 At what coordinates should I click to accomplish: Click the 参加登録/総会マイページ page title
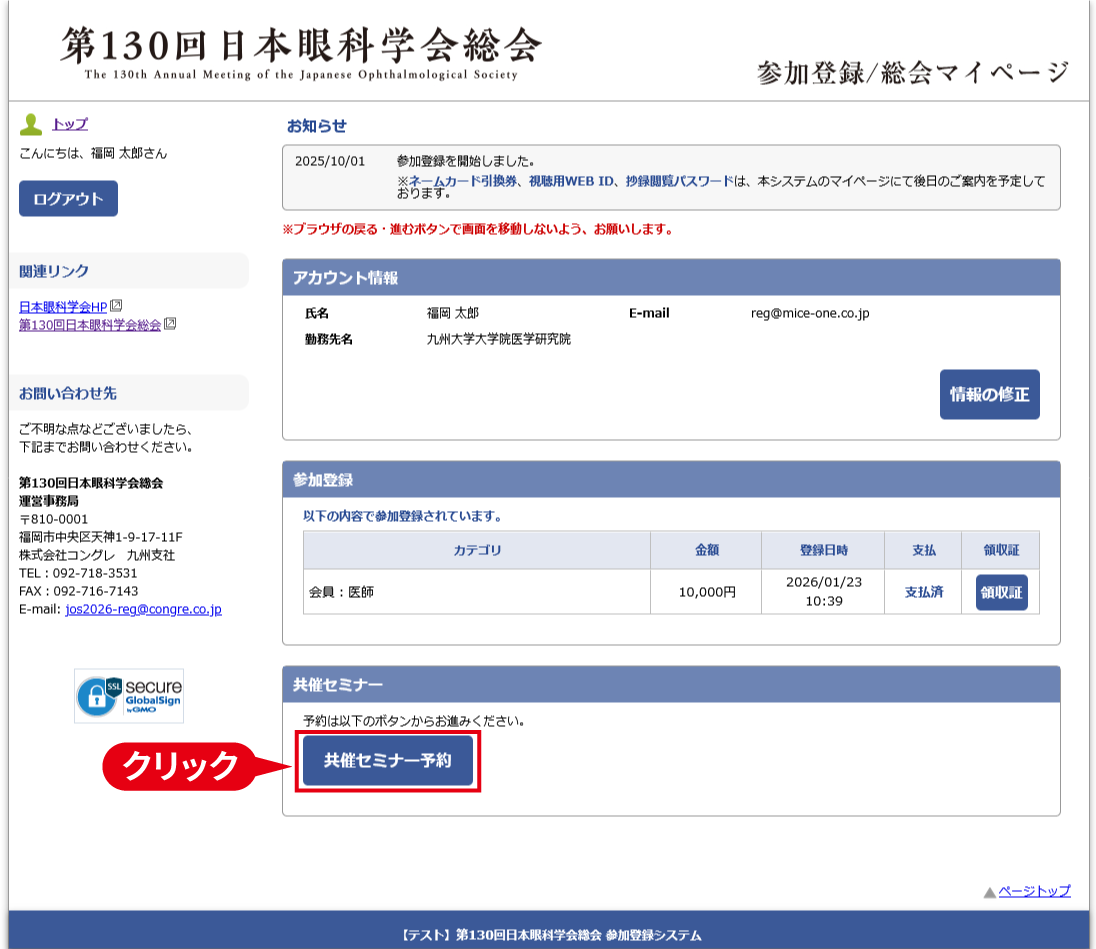tap(913, 73)
